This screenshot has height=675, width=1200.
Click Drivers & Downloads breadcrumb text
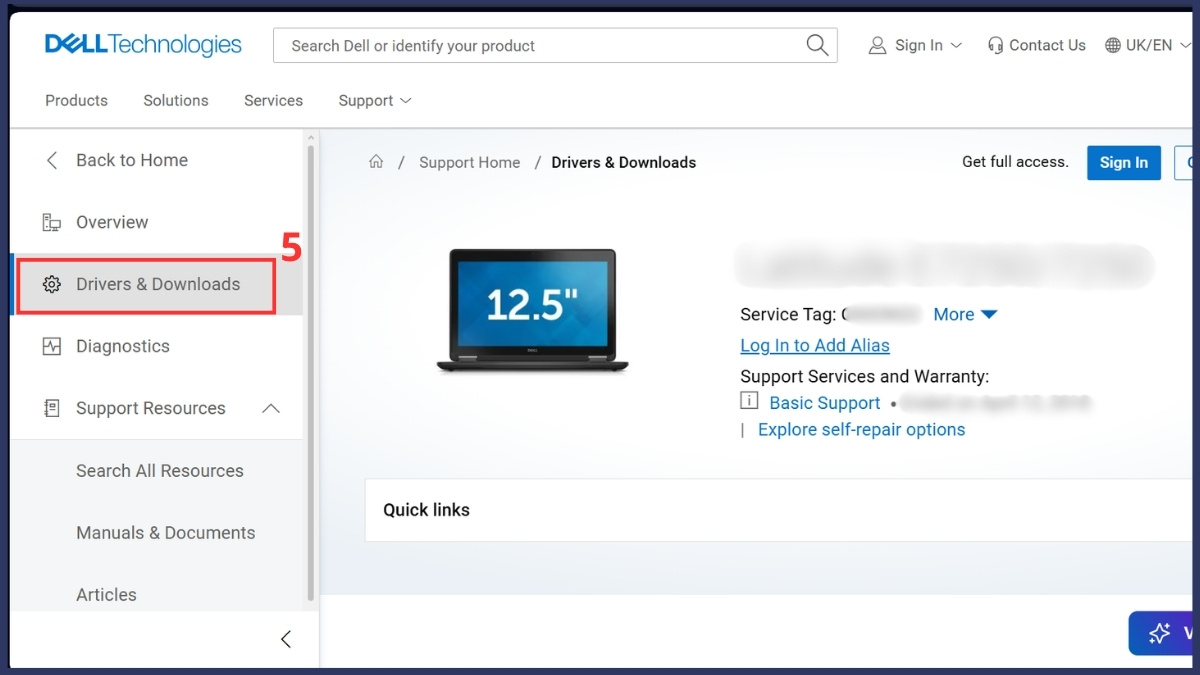(x=624, y=162)
